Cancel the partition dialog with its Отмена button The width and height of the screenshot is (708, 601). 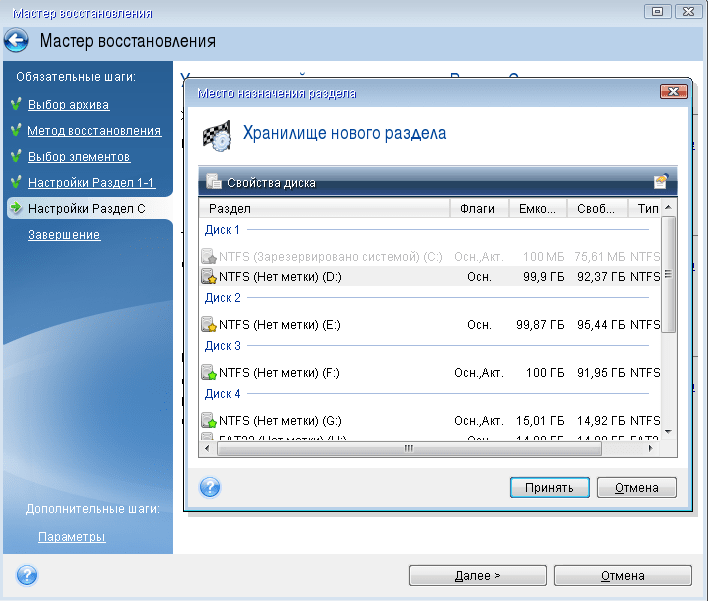(636, 488)
